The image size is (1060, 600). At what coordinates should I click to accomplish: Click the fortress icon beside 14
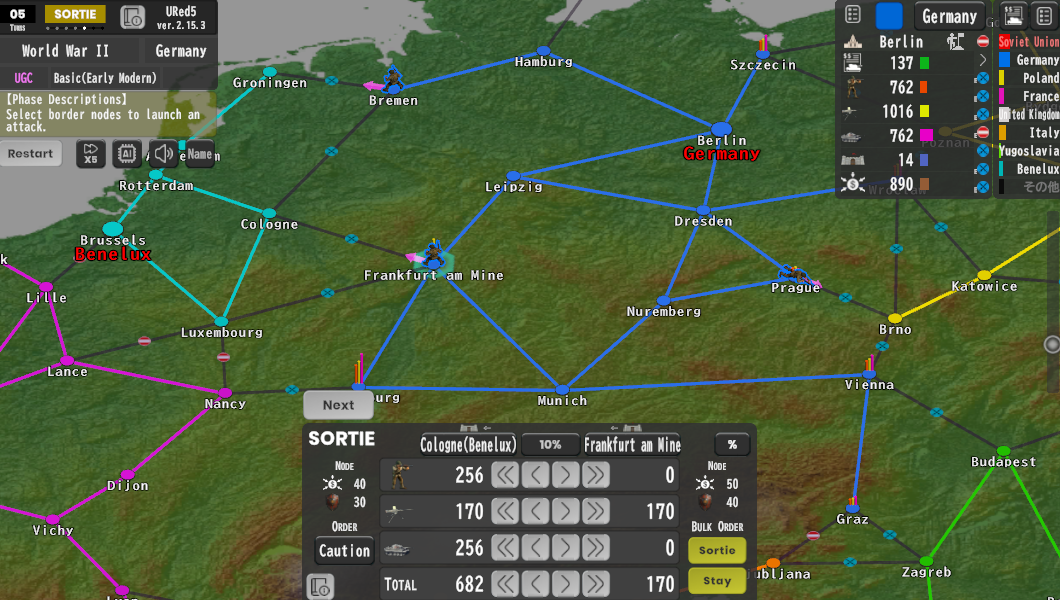852,160
